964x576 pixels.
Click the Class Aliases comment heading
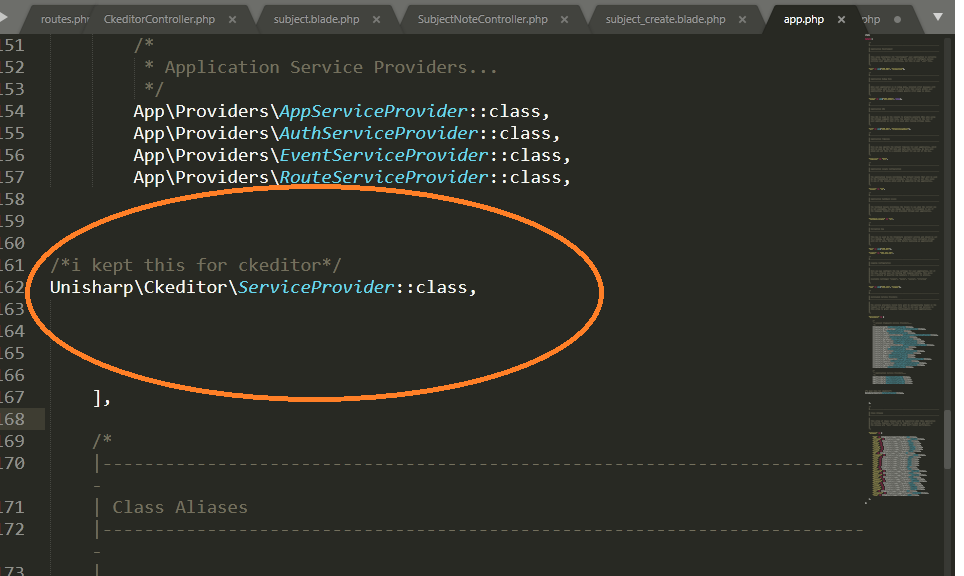180,507
